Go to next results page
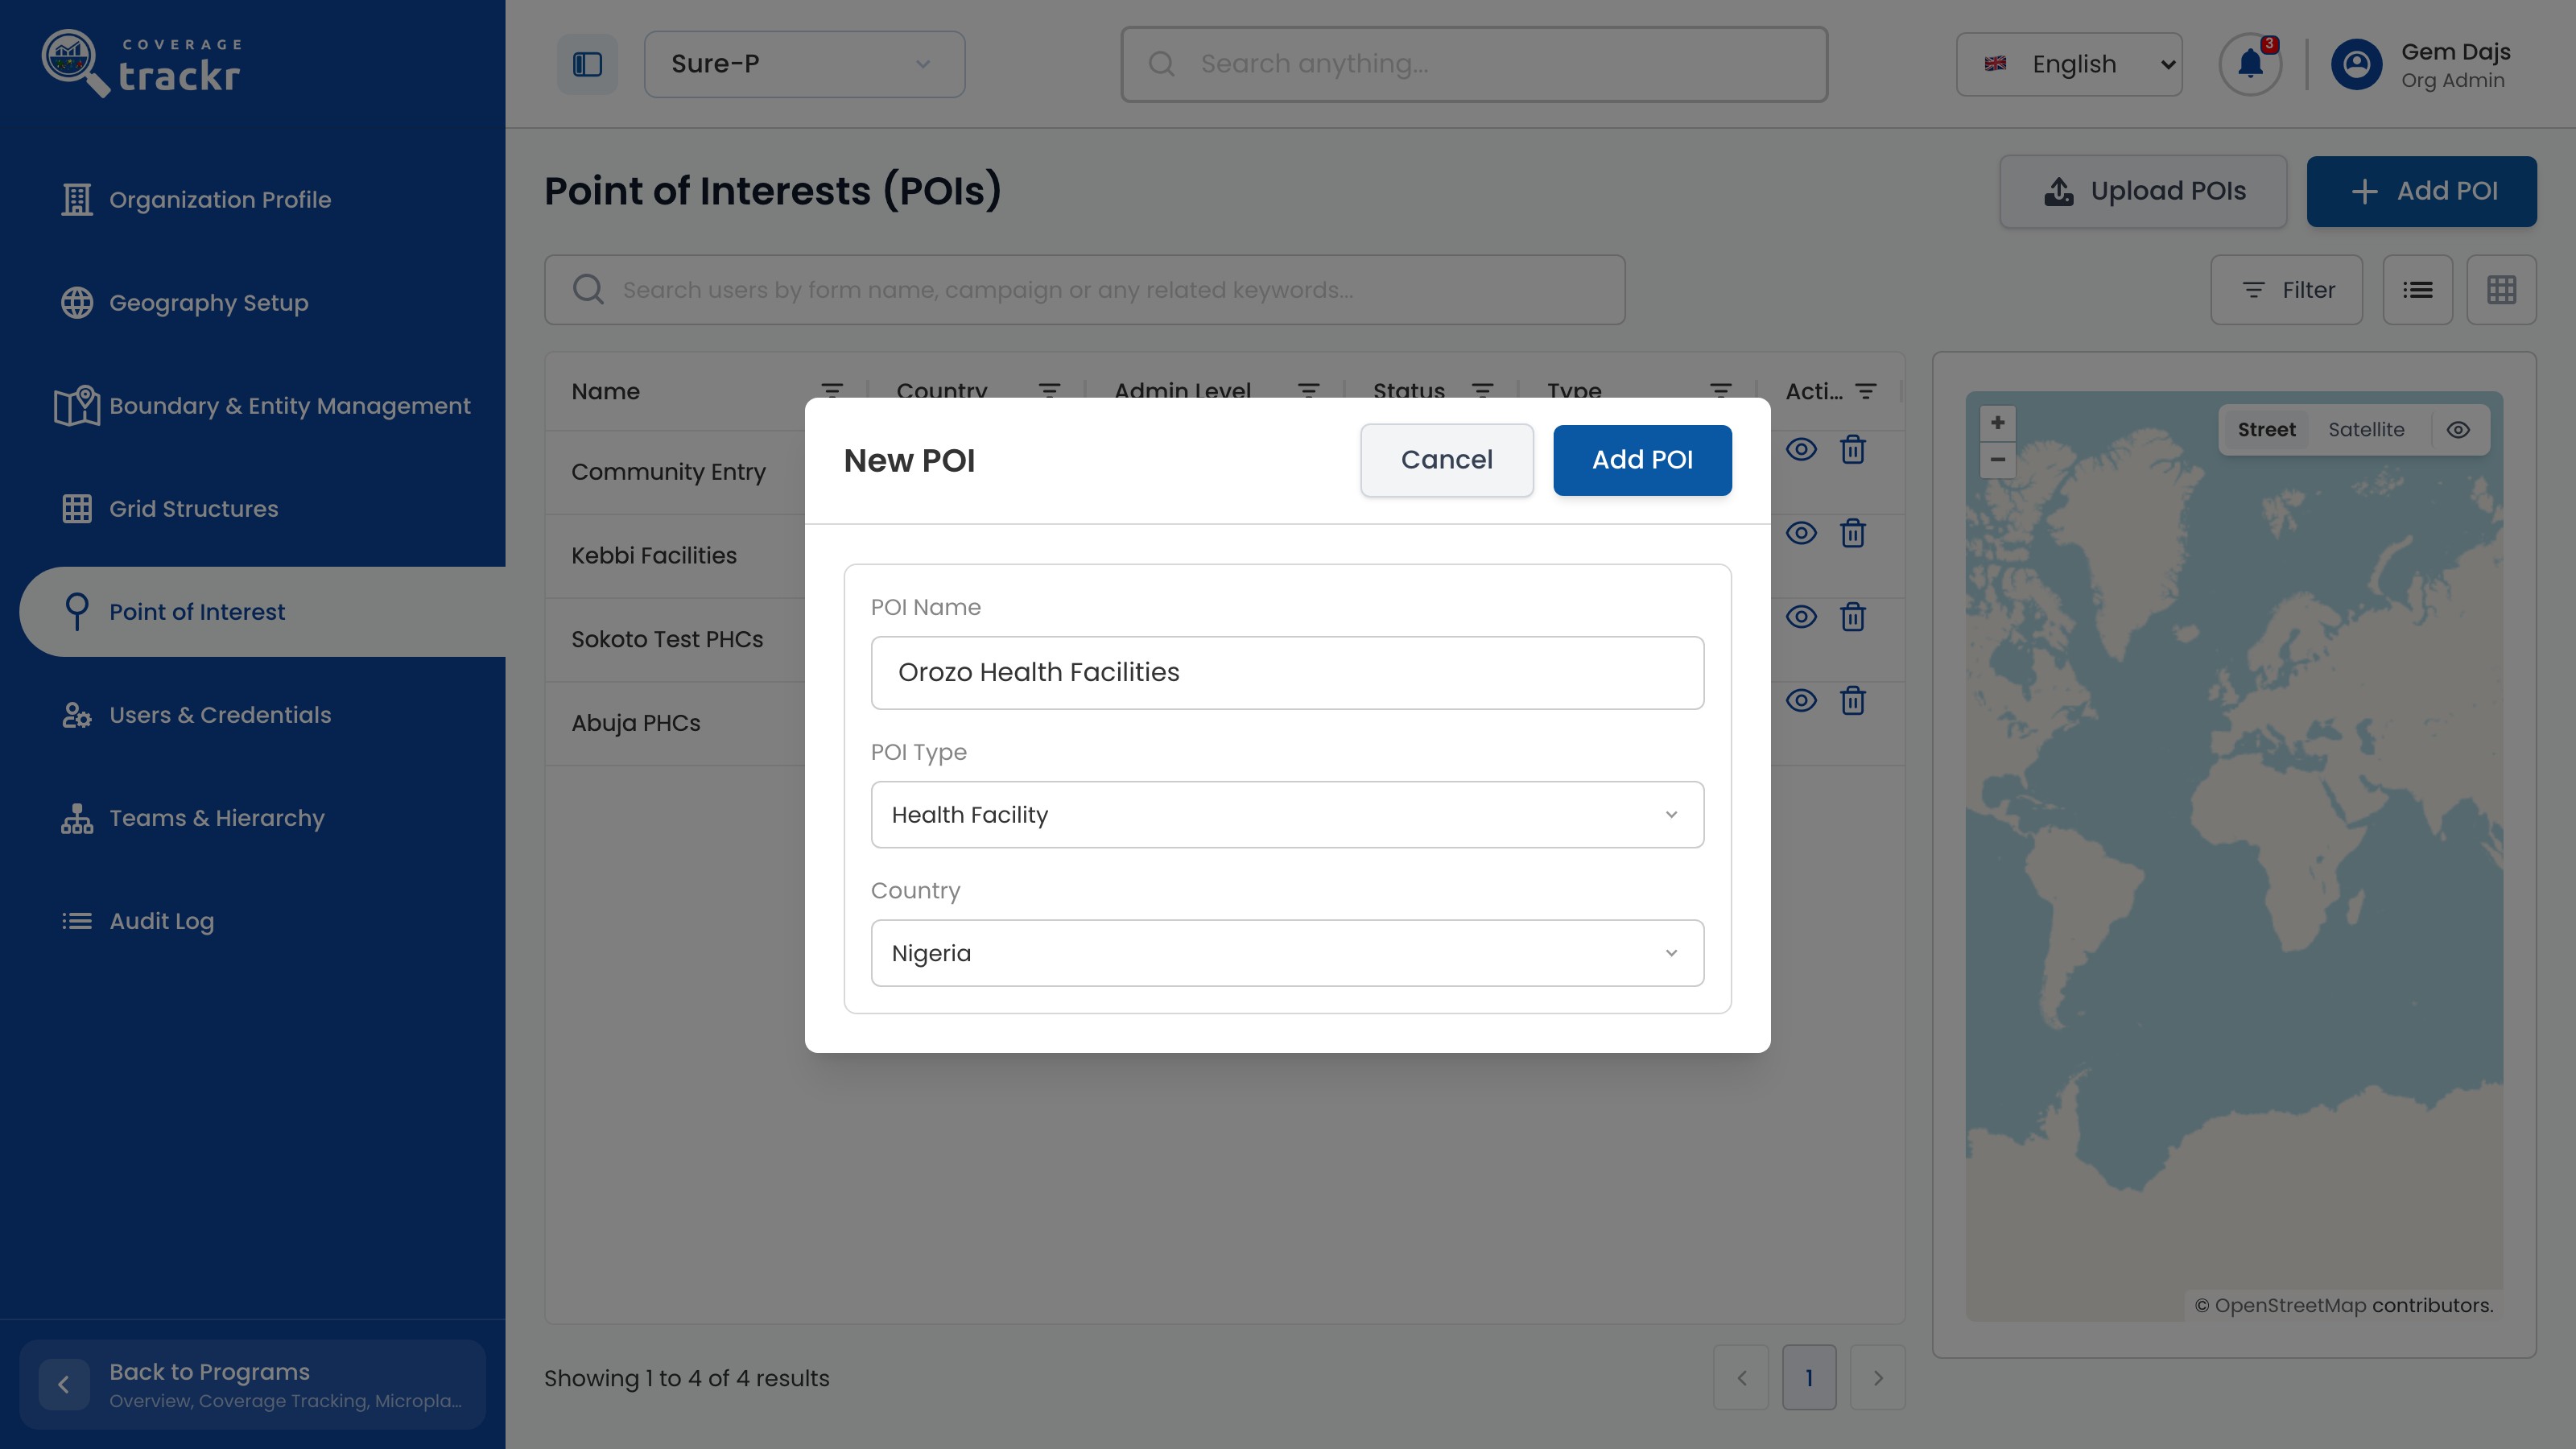Viewport: 2576px width, 1449px height. [x=1878, y=1377]
